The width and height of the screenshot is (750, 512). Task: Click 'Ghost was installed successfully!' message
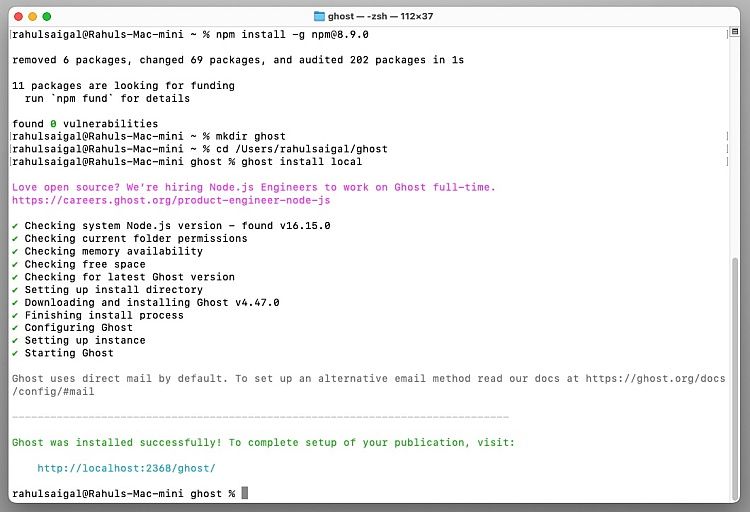point(117,443)
